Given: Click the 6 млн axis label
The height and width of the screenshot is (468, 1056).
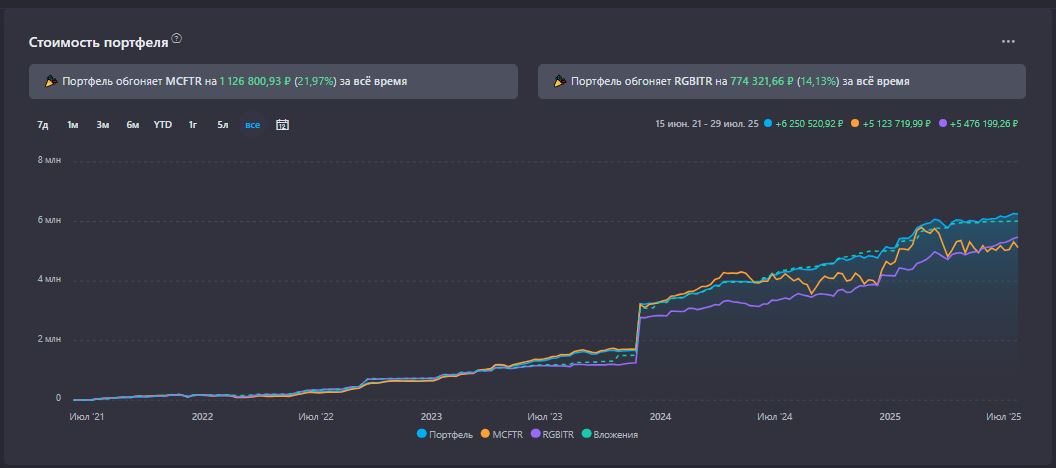Looking at the screenshot, I should tap(48, 220).
